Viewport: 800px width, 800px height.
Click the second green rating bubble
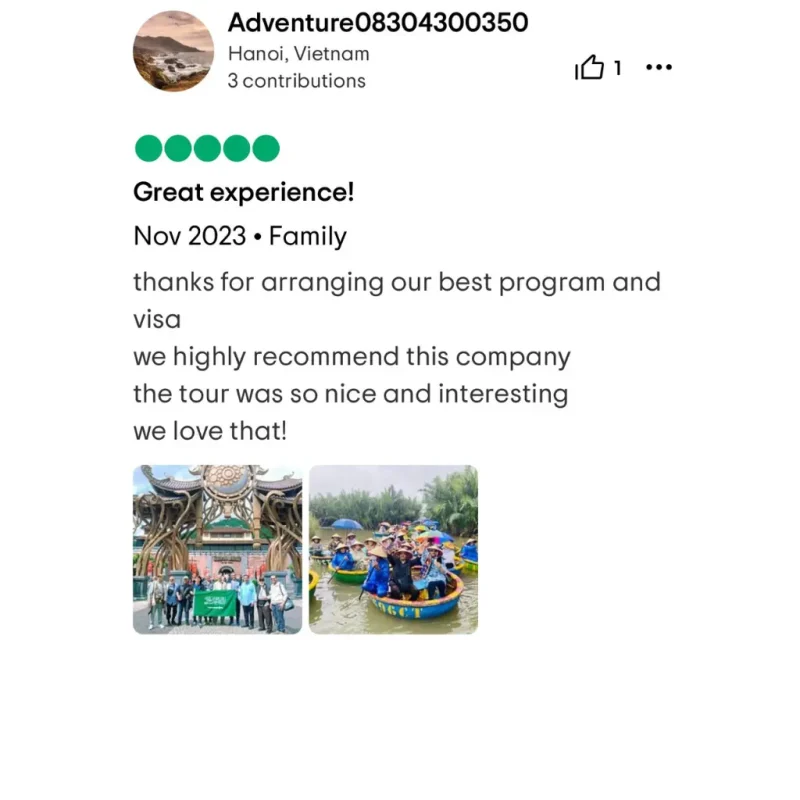[178, 148]
